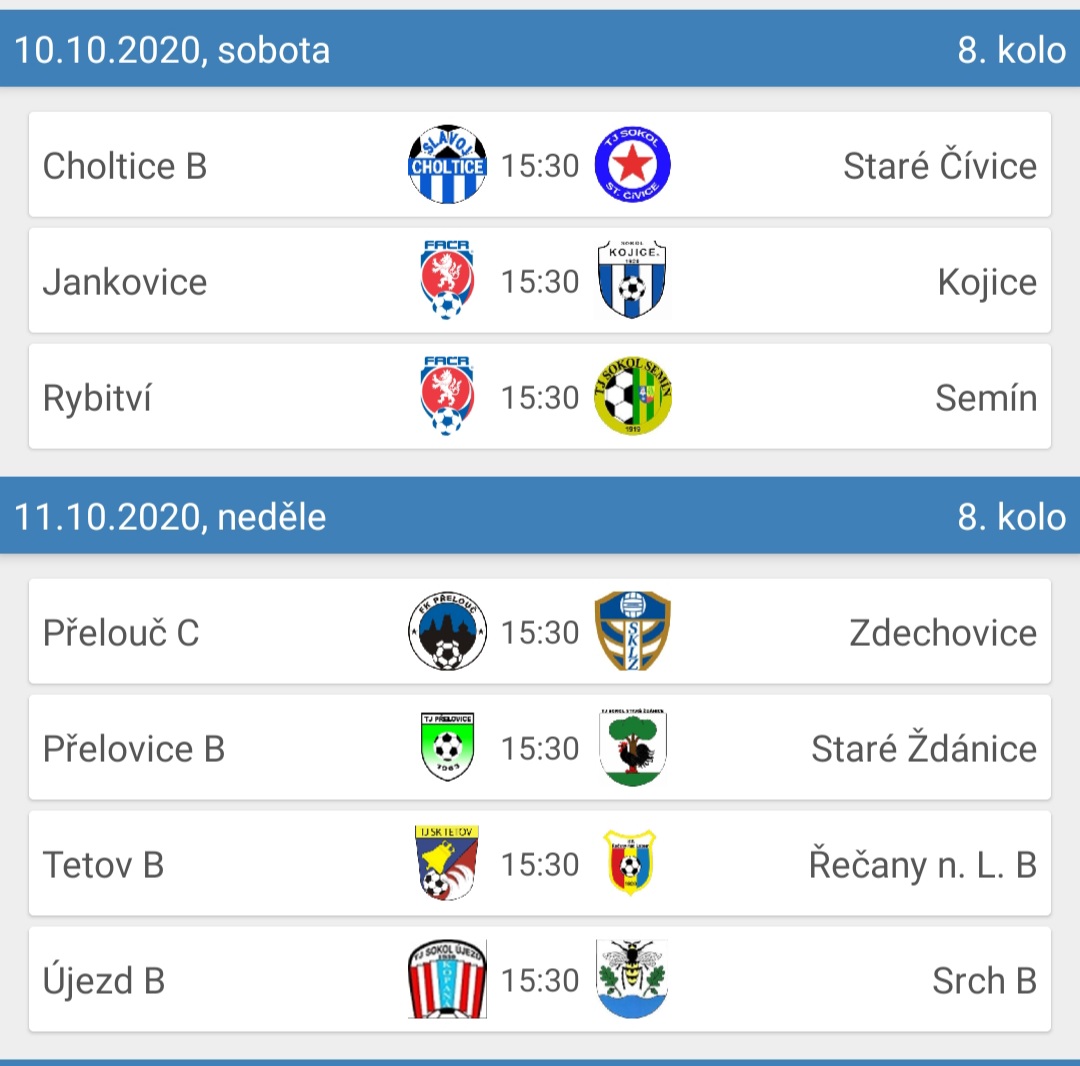Tap the TJ Sokol Semín round logo
Viewport: 1080px width, 1066px height.
coord(632,396)
